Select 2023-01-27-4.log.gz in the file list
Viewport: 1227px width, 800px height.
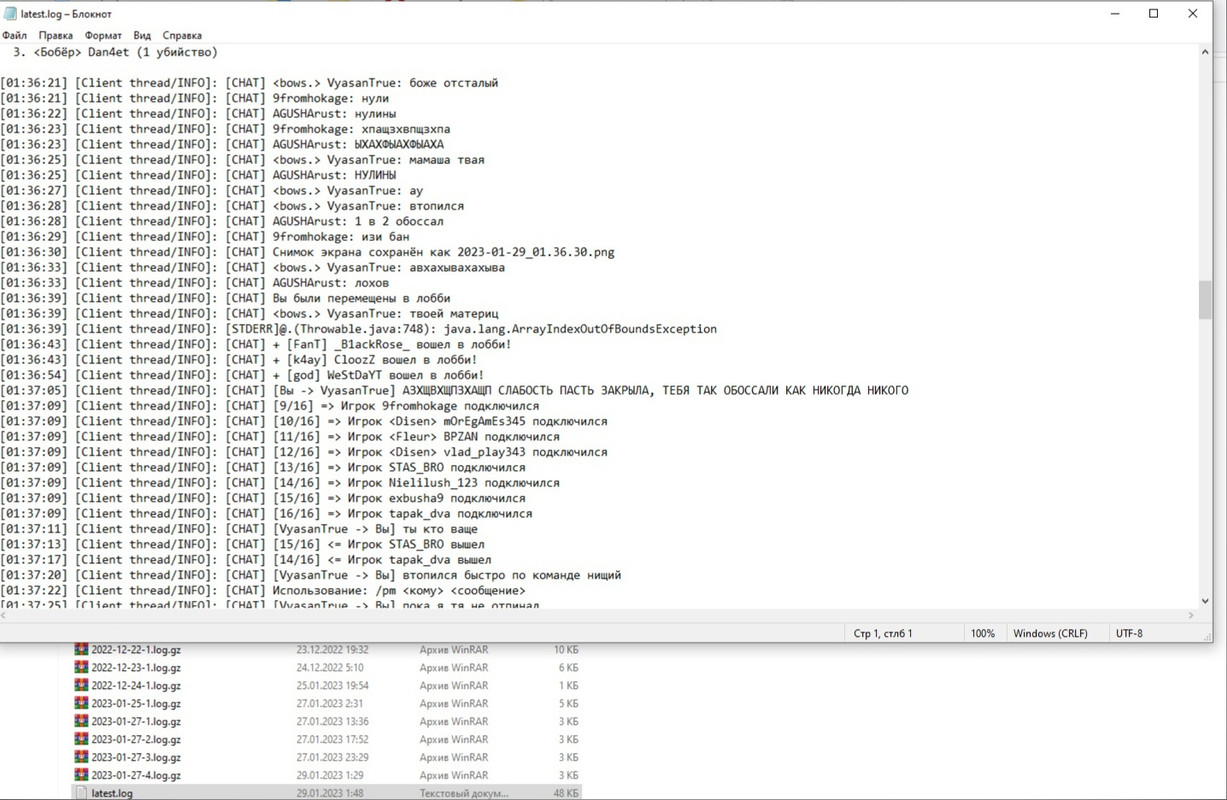coord(136,776)
